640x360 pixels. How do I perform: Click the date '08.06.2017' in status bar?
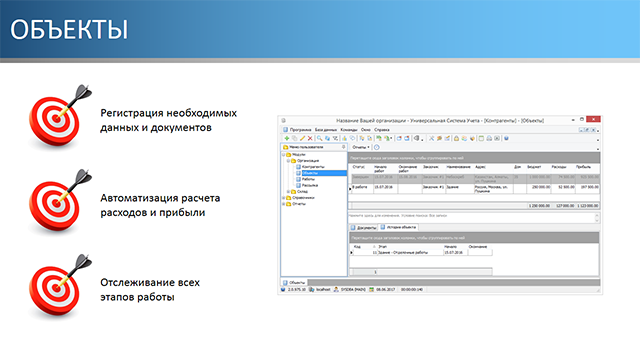[x=385, y=289]
